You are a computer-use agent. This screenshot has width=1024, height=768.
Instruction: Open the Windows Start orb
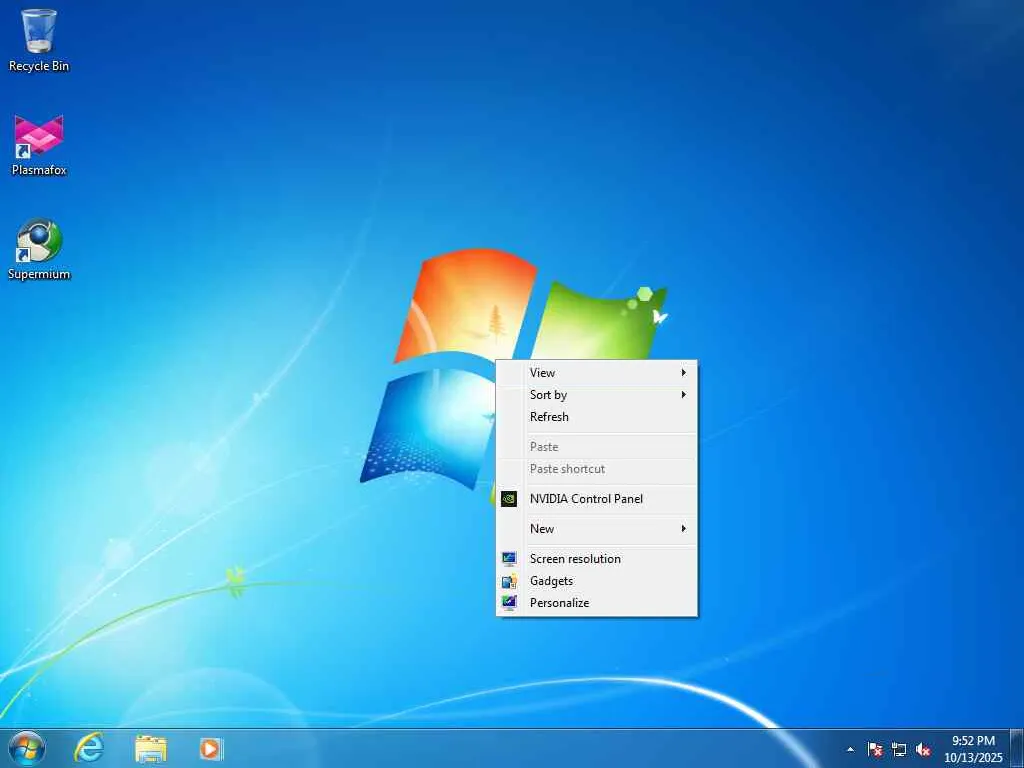click(27, 748)
